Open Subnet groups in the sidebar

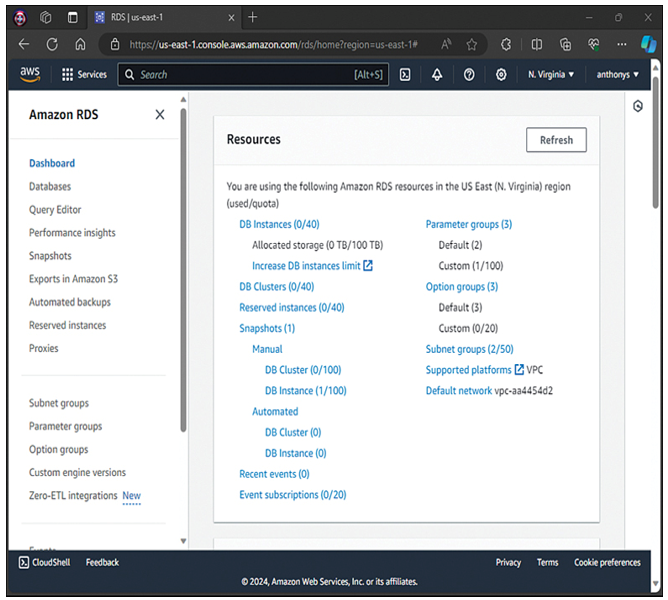point(59,403)
